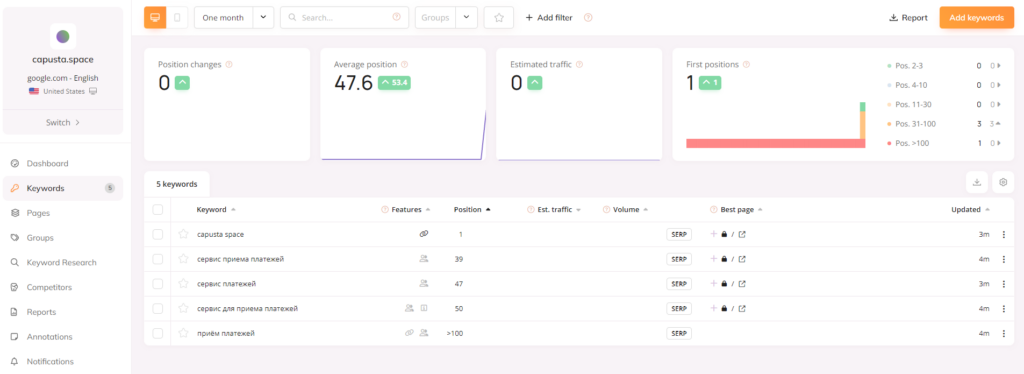Image resolution: width=1024 pixels, height=374 pixels.
Task: Open Annotations in sidebar
Action: pyautogui.click(x=63, y=337)
